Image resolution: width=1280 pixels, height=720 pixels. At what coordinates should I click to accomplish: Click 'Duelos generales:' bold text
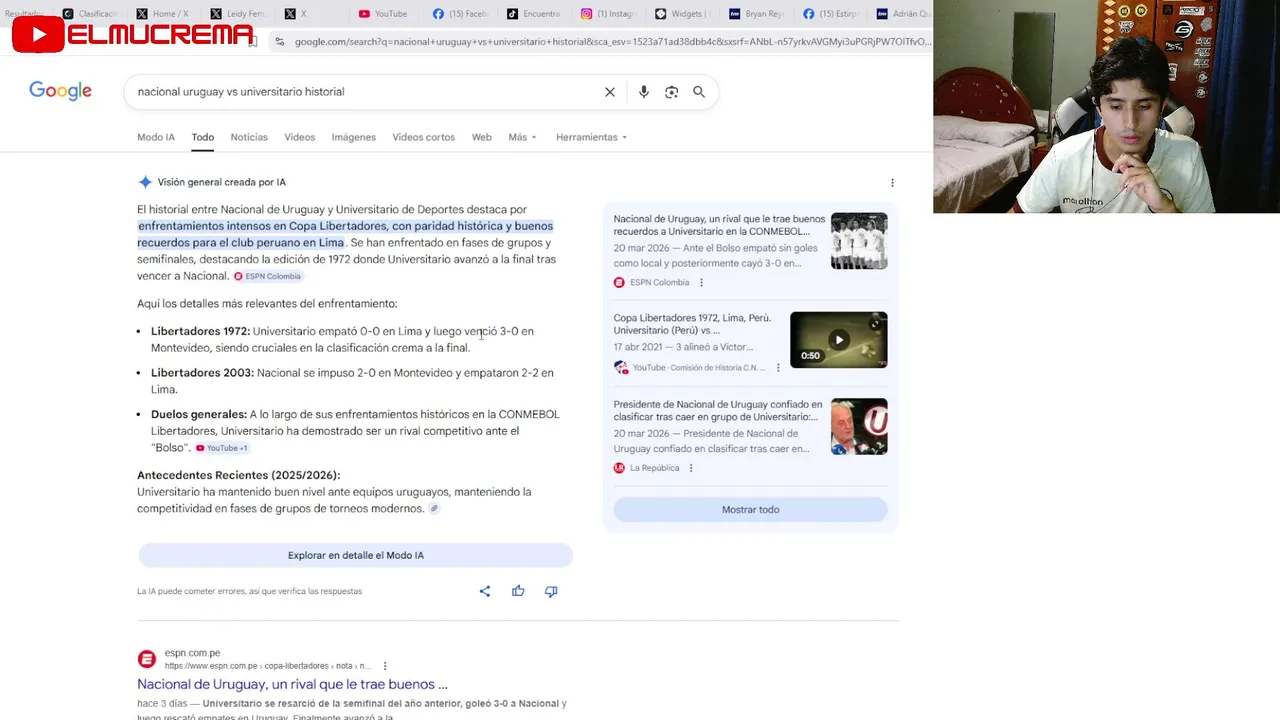pos(198,414)
